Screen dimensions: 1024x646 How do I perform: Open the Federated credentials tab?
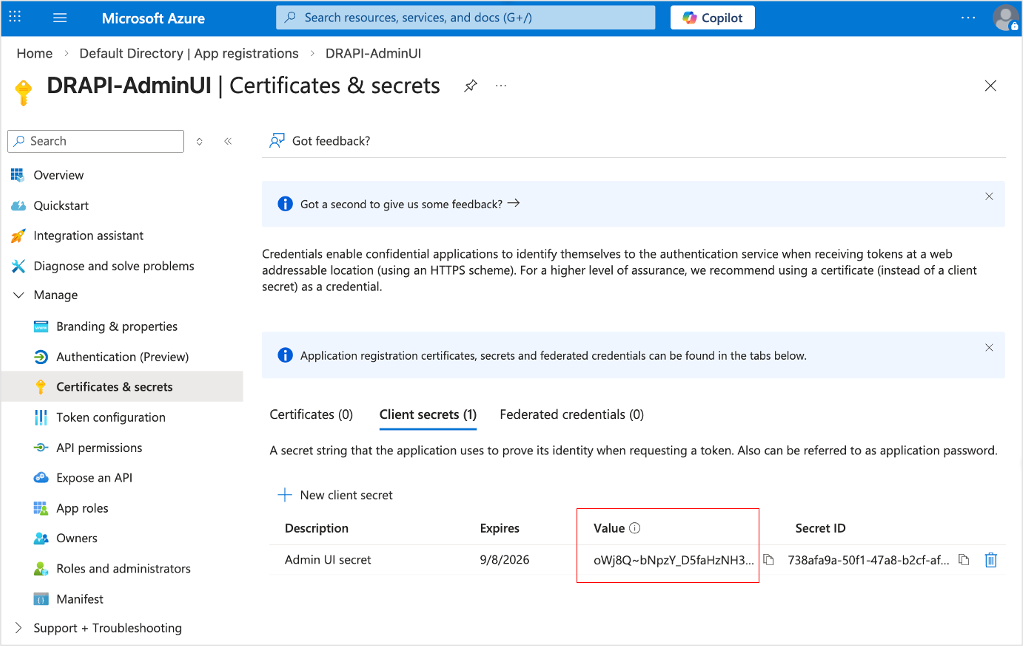tap(571, 414)
